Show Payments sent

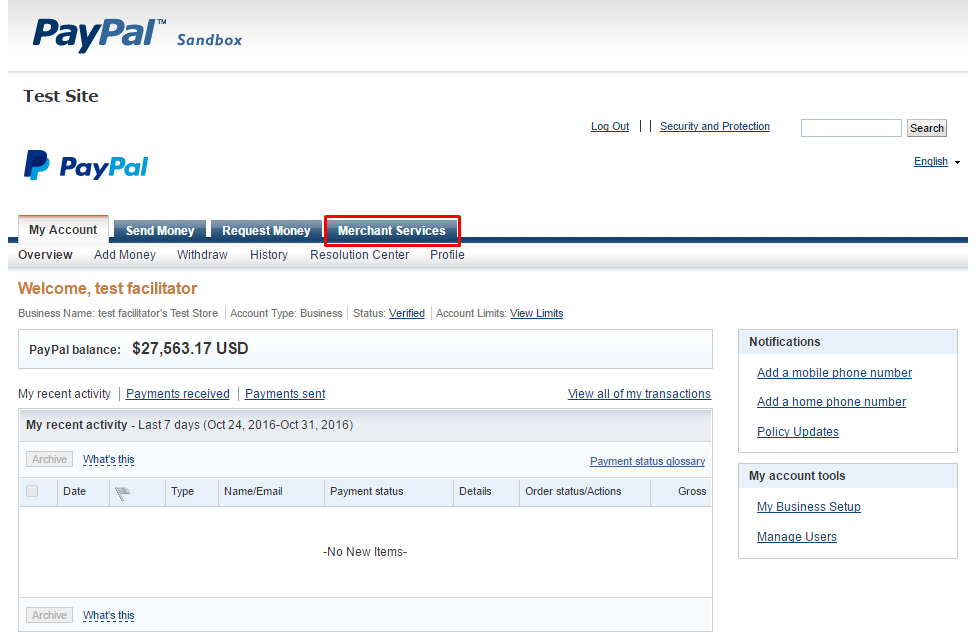pos(285,393)
